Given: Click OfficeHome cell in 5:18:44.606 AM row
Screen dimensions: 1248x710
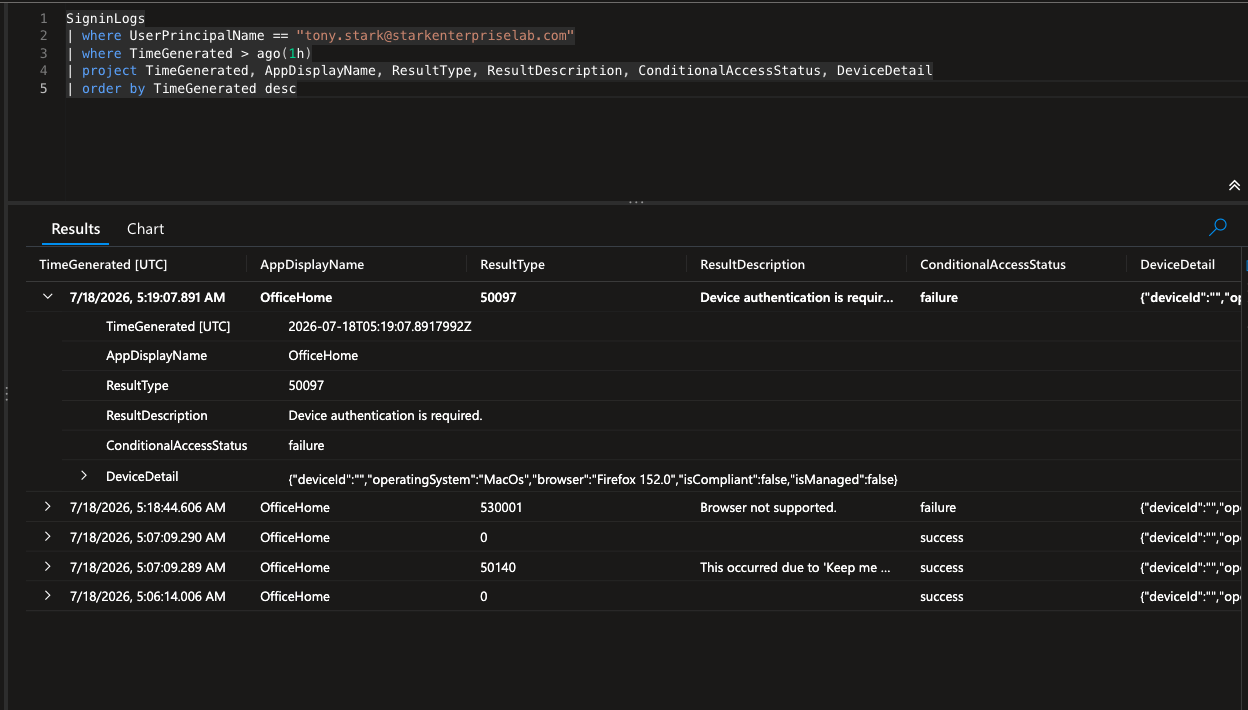Looking at the screenshot, I should click(295, 507).
